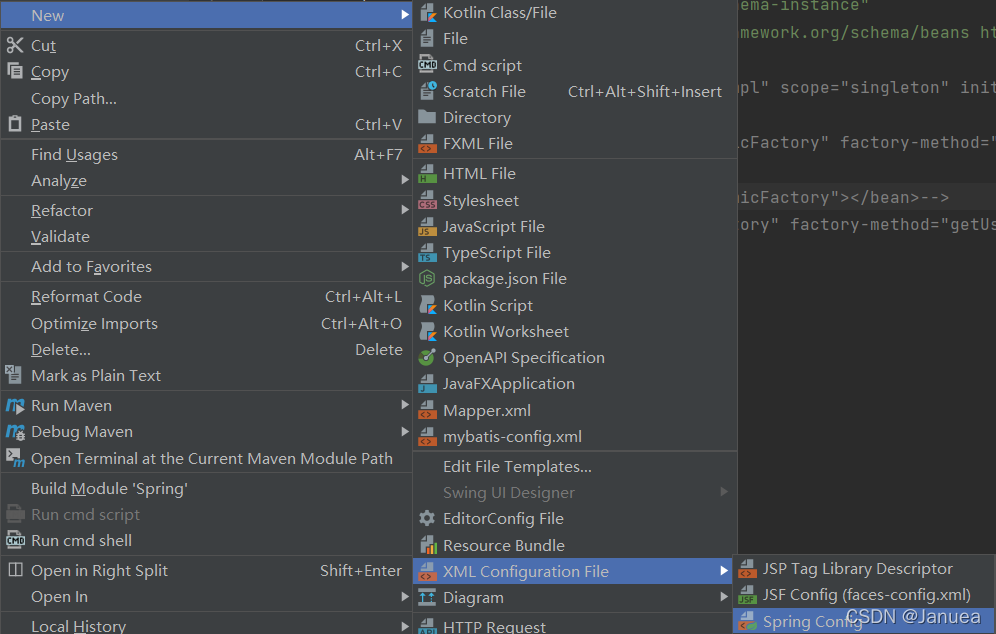The image size is (996, 634).
Task: Expand the Refactor submenu arrow
Action: 405,210
